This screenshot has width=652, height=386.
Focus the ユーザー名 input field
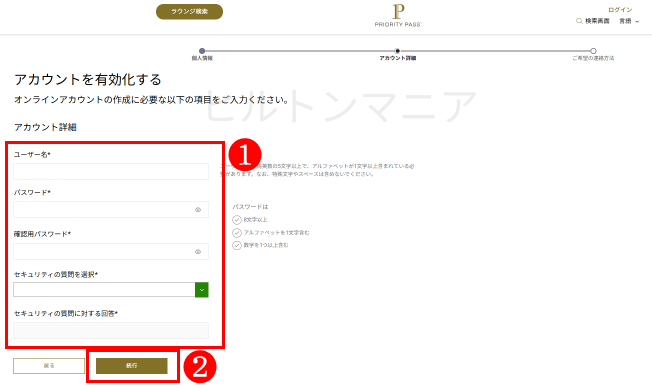(x=111, y=172)
